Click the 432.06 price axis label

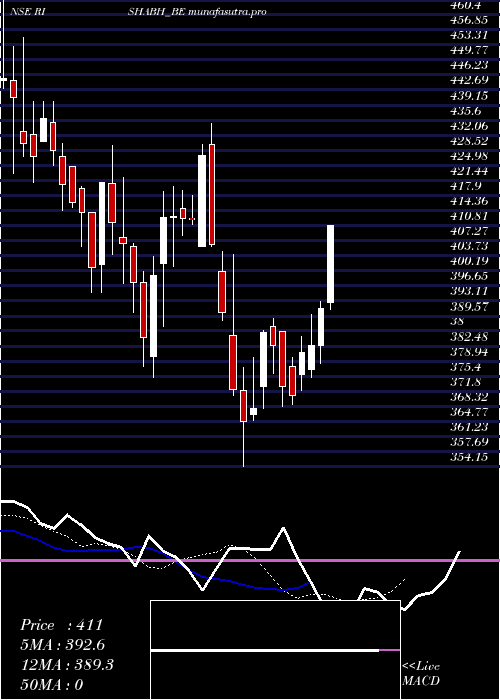point(469,126)
